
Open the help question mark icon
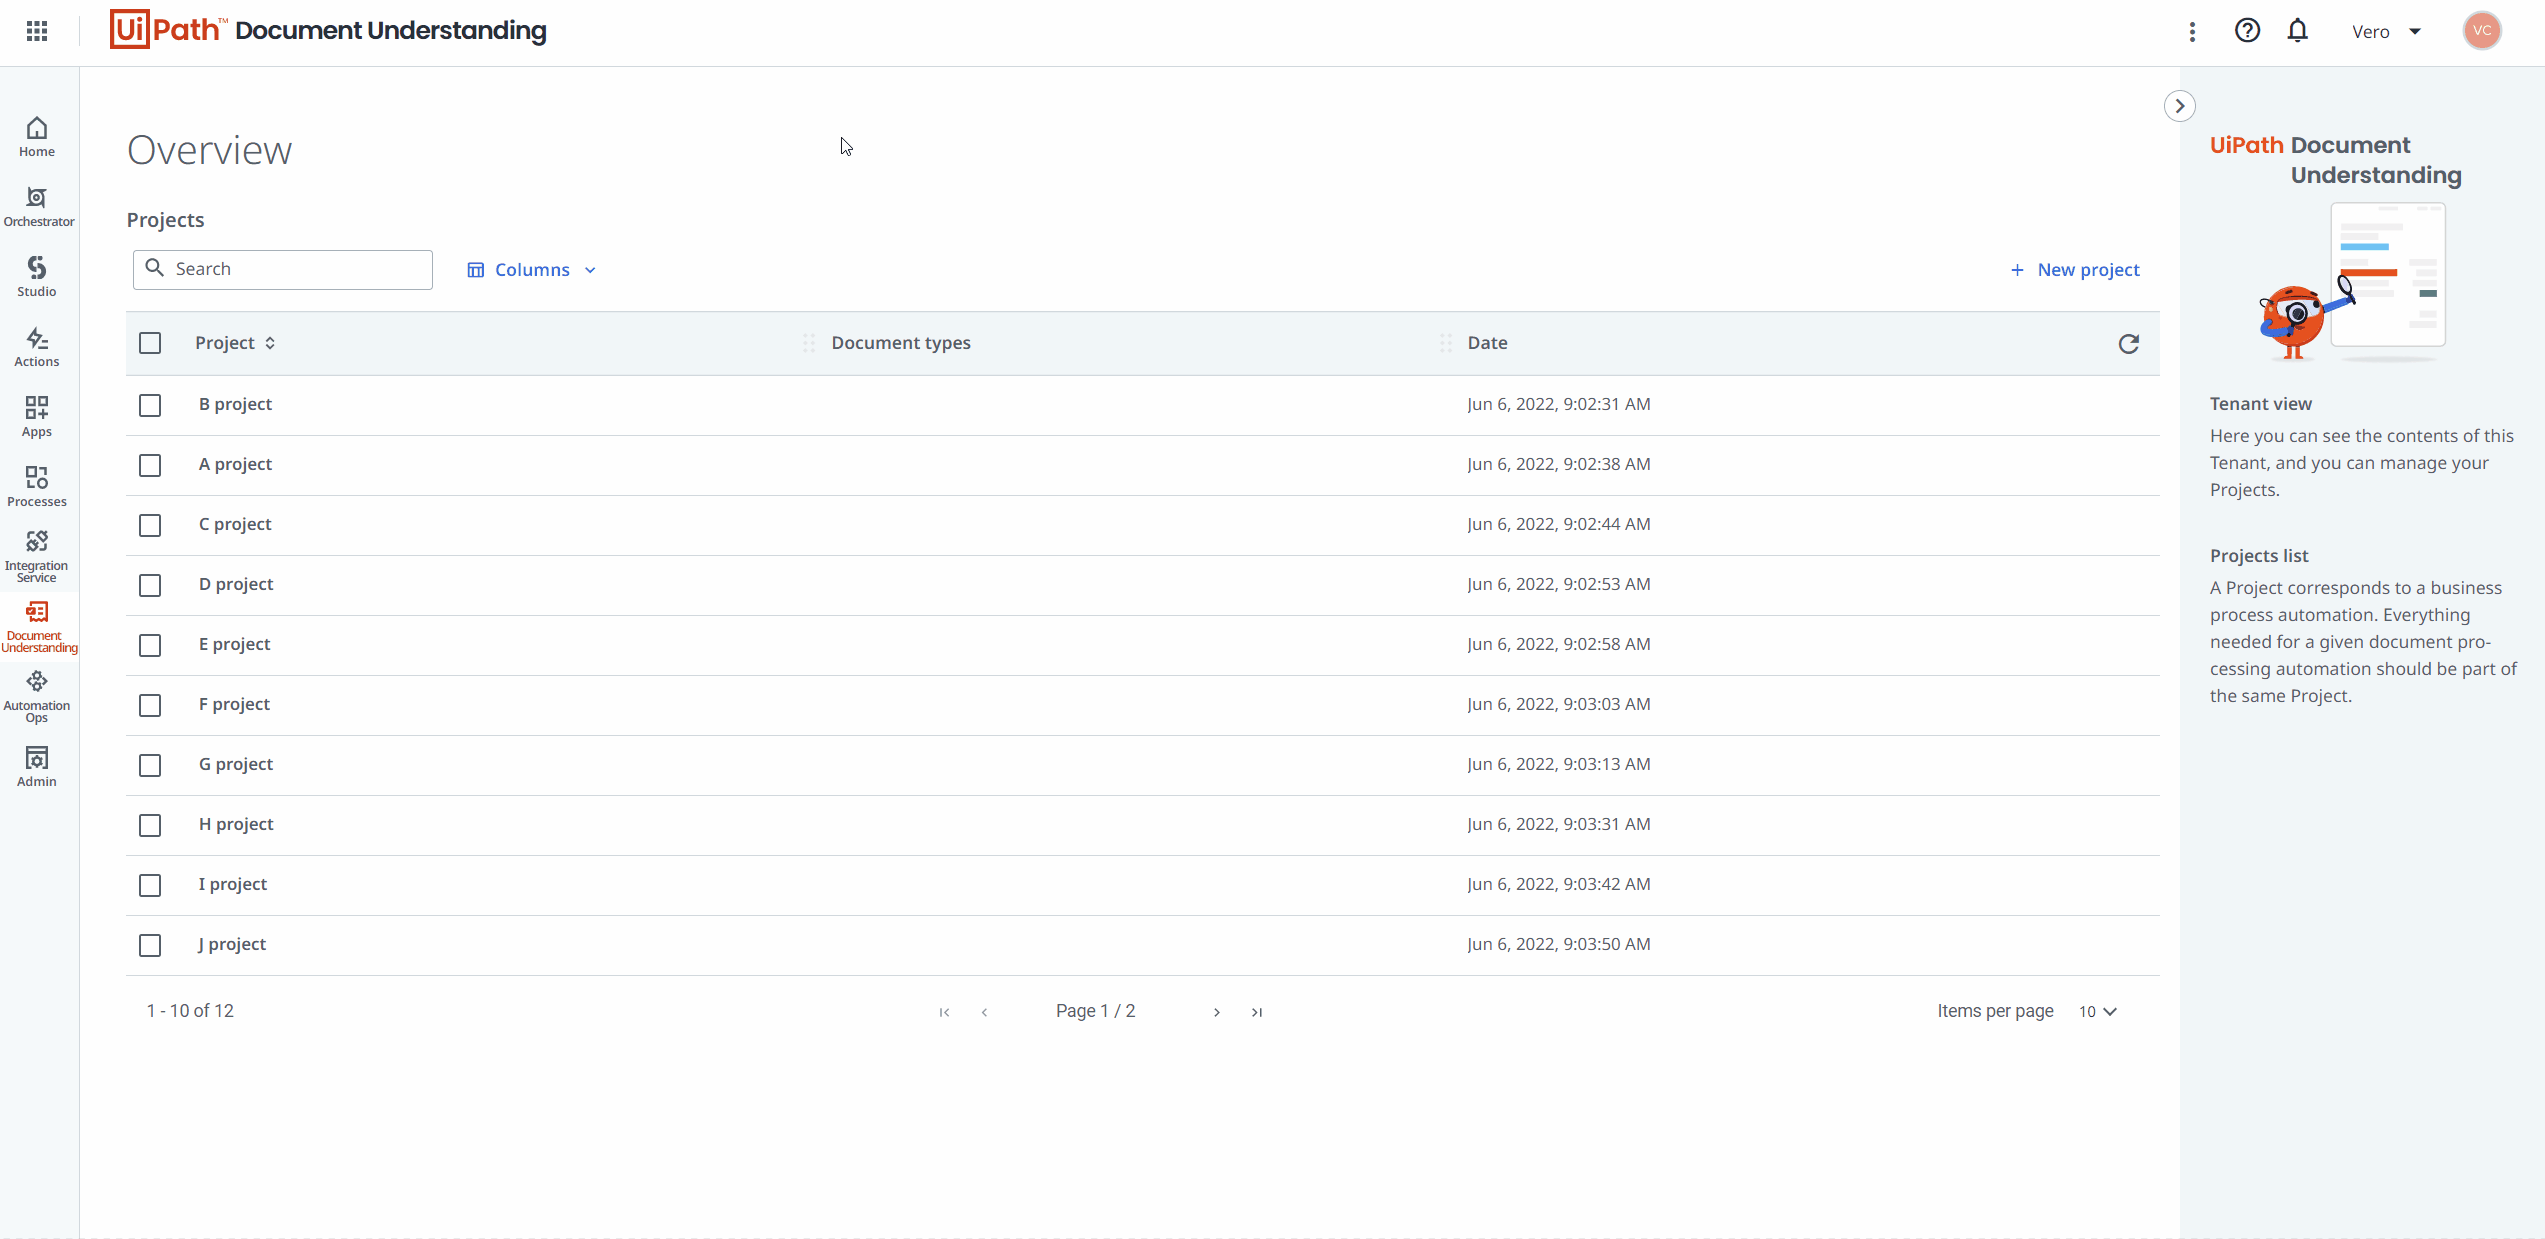(2247, 31)
